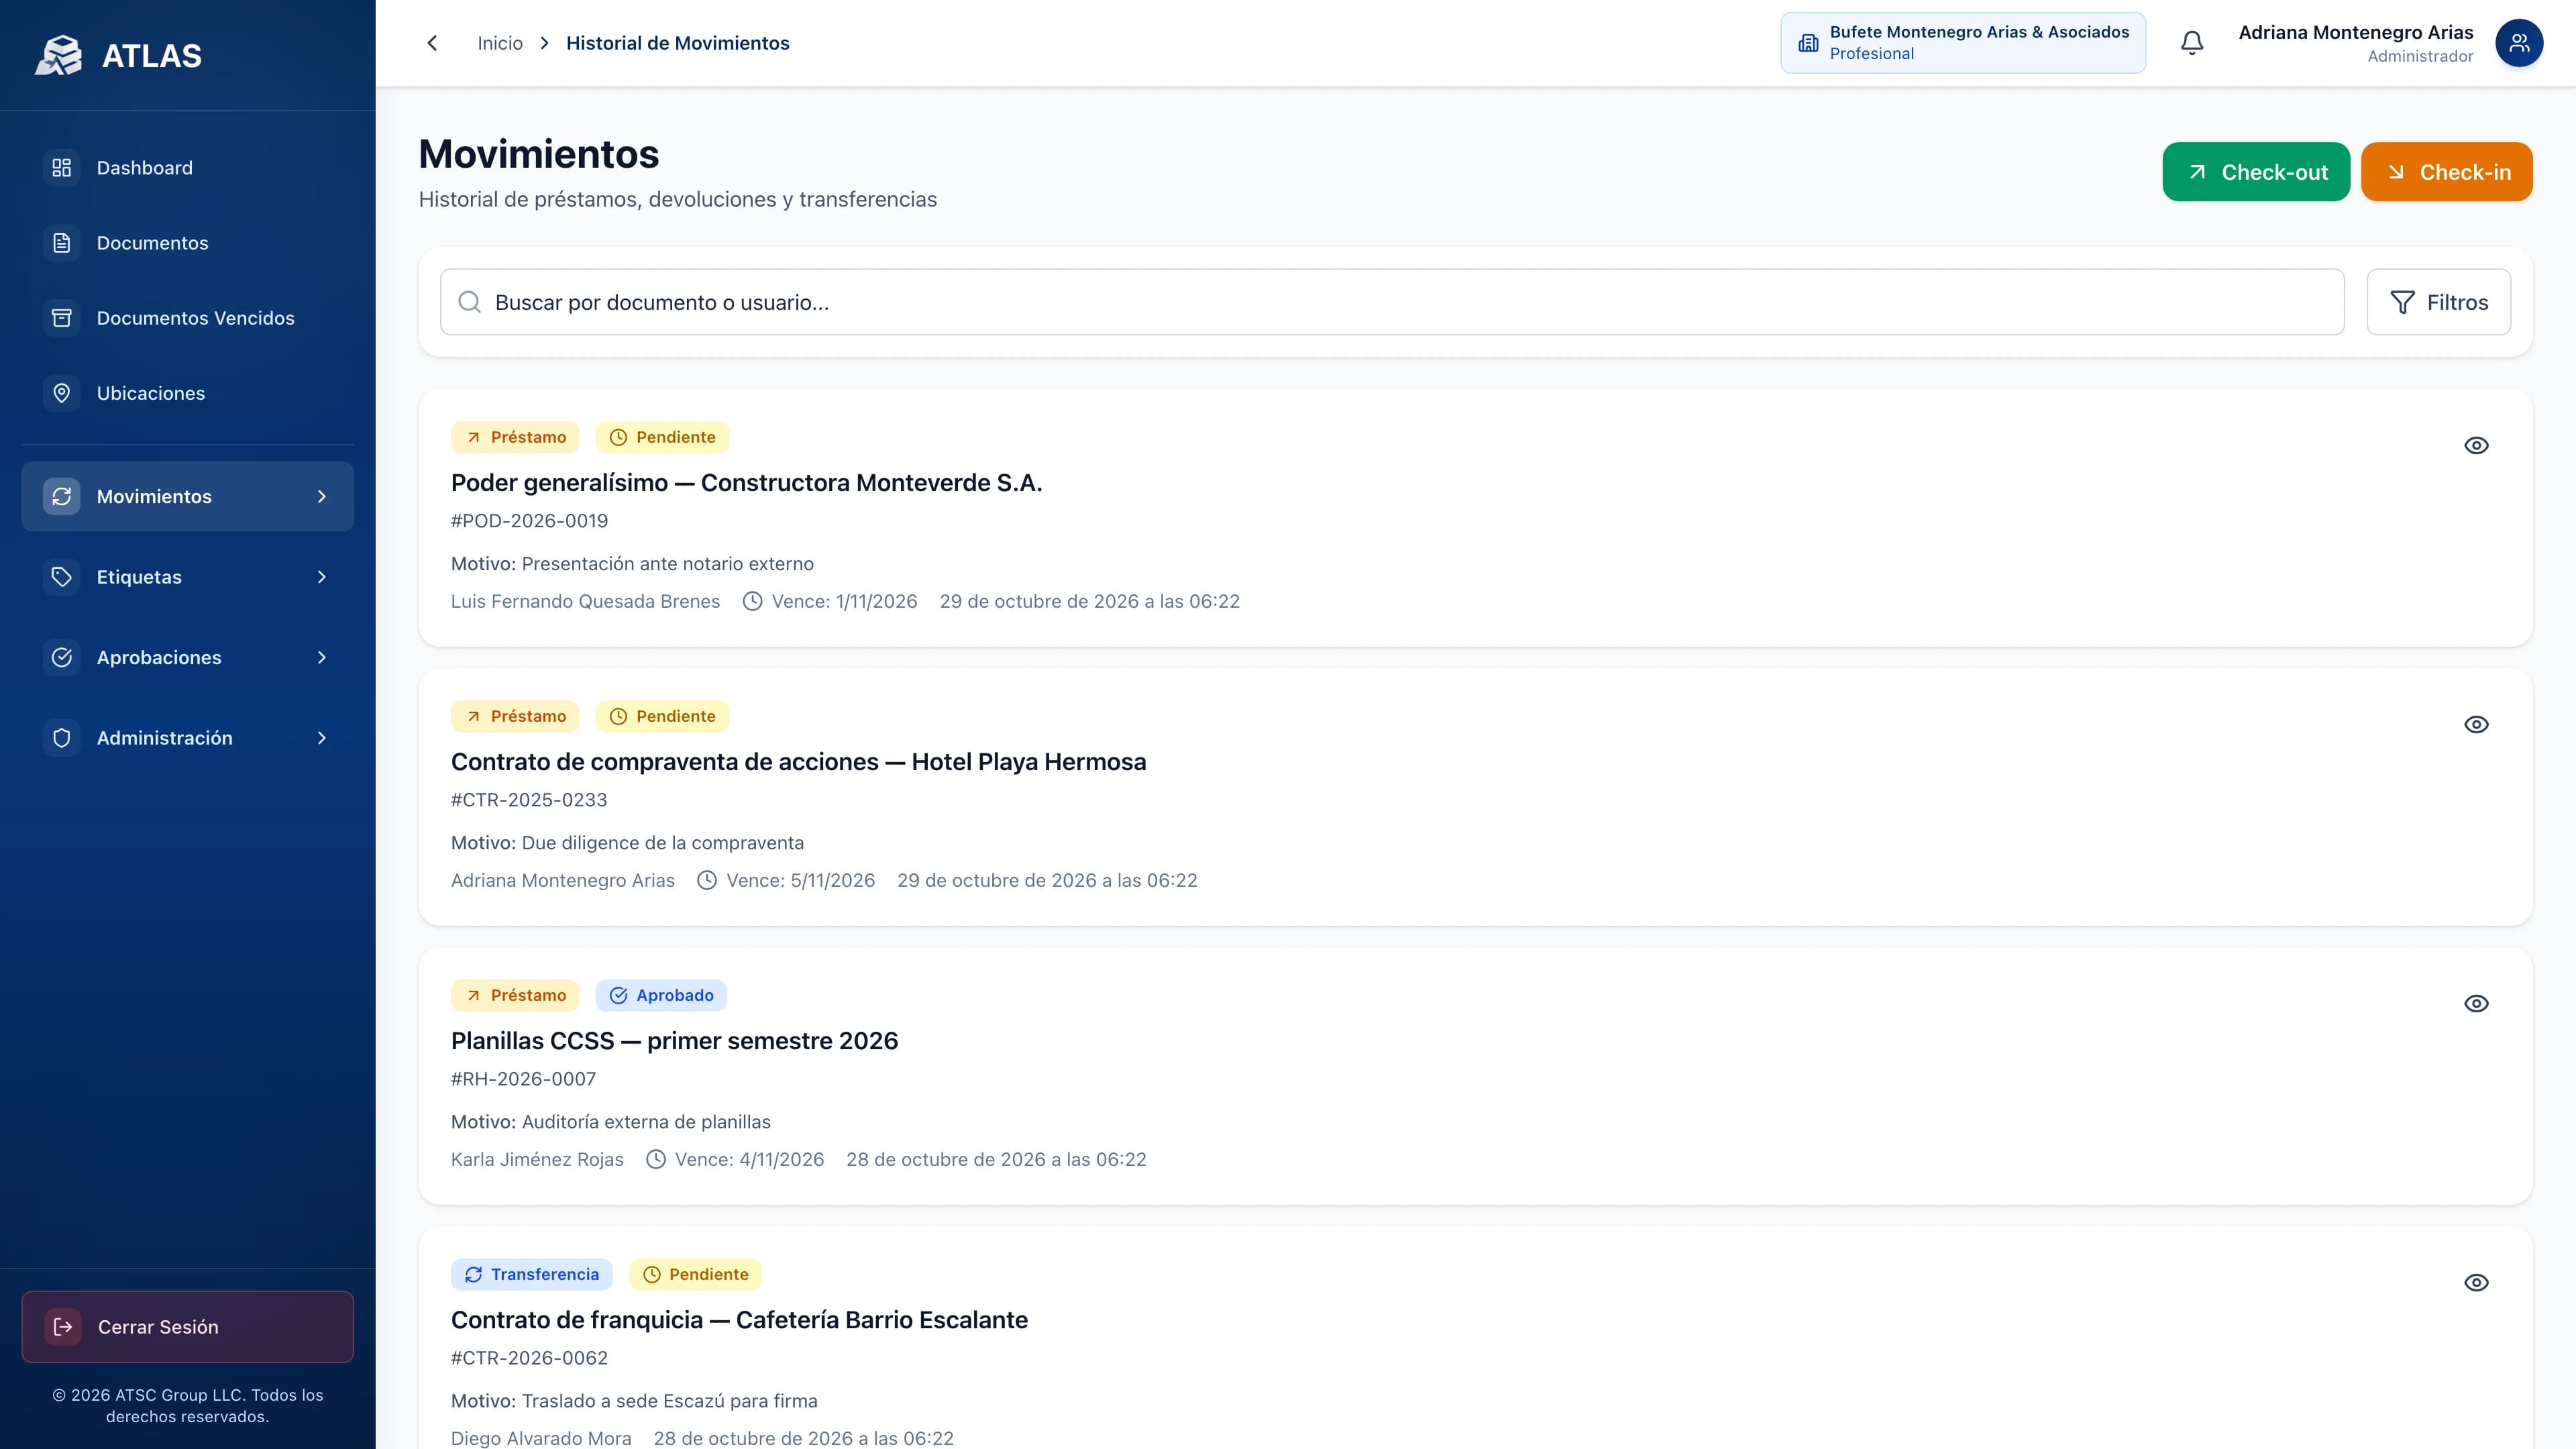The height and width of the screenshot is (1449, 2576).
Task: Click the Aprobaciones check-circle icon
Action: (62, 657)
